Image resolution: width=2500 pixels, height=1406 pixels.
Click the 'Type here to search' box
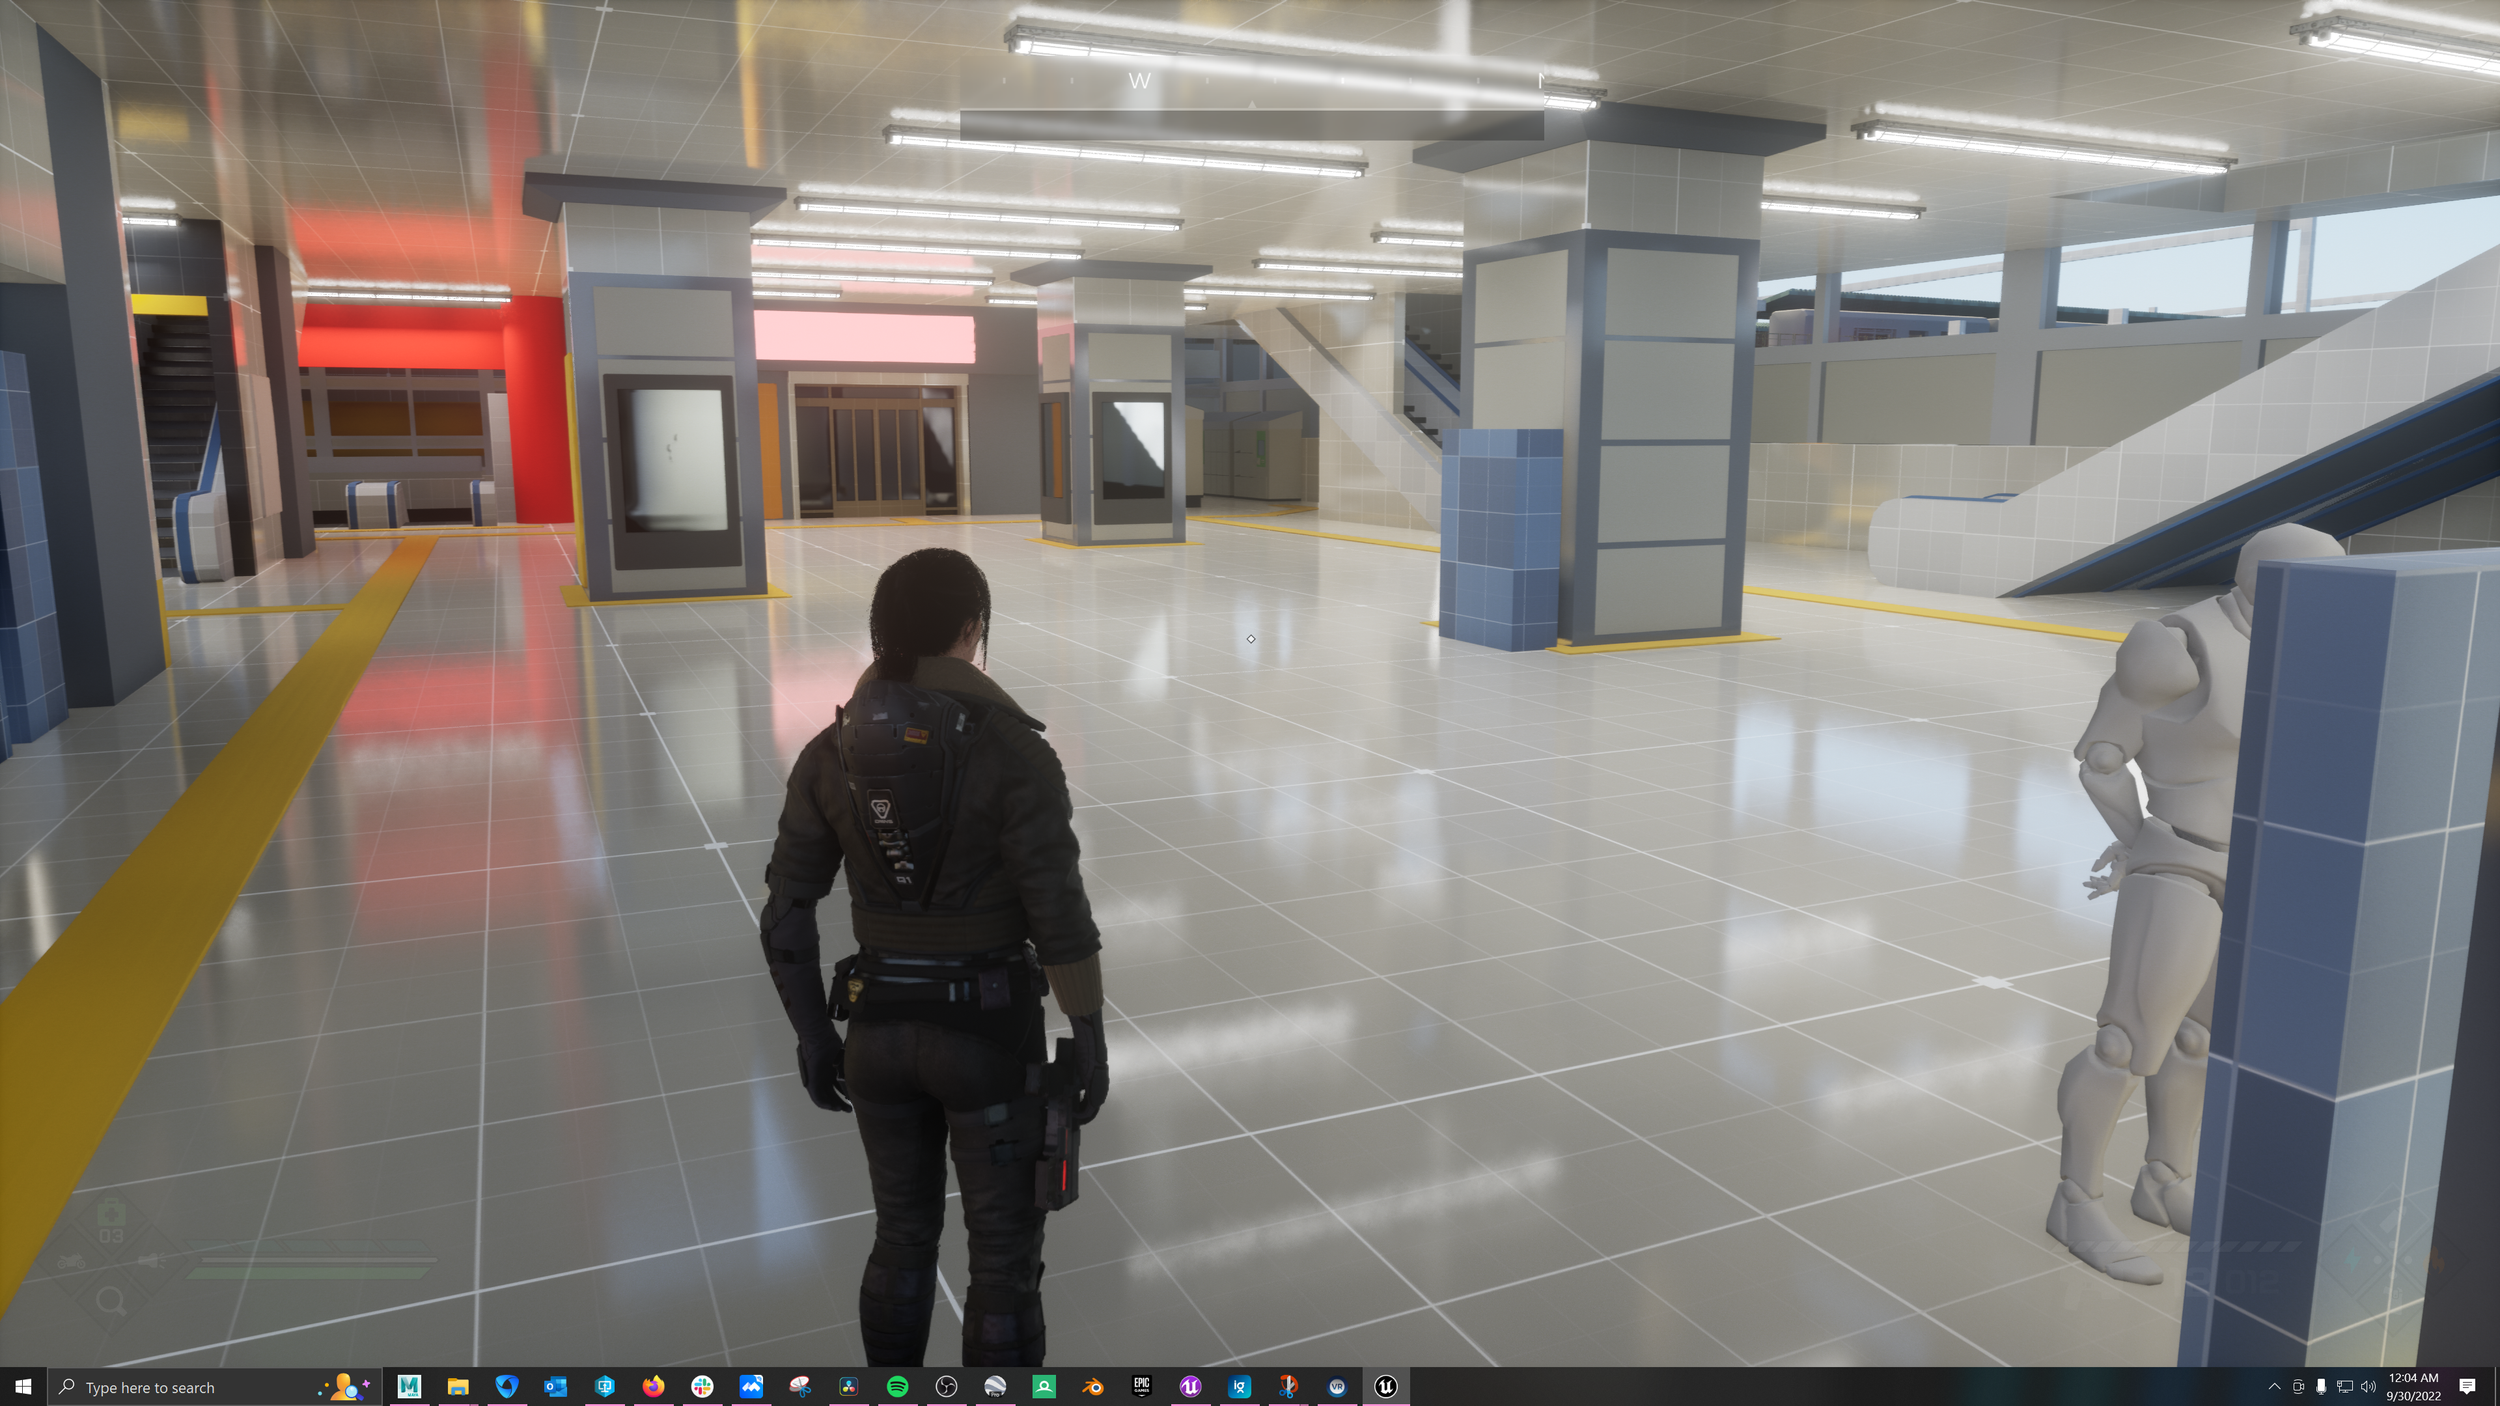coord(215,1387)
